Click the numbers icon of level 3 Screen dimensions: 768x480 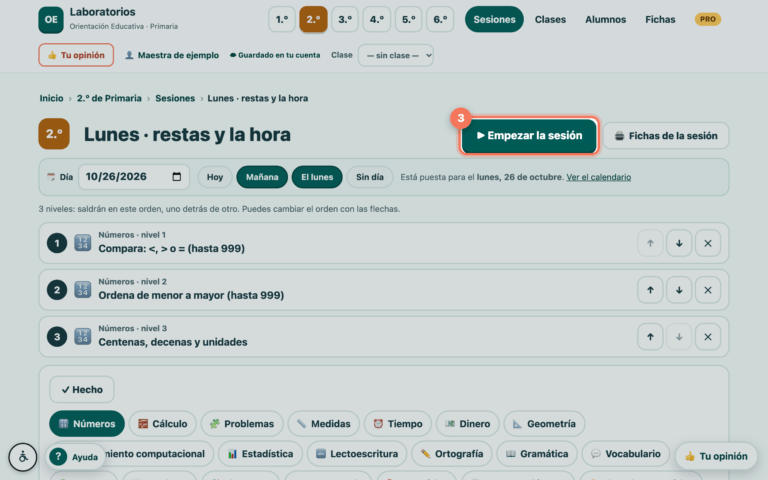[x=82, y=336]
